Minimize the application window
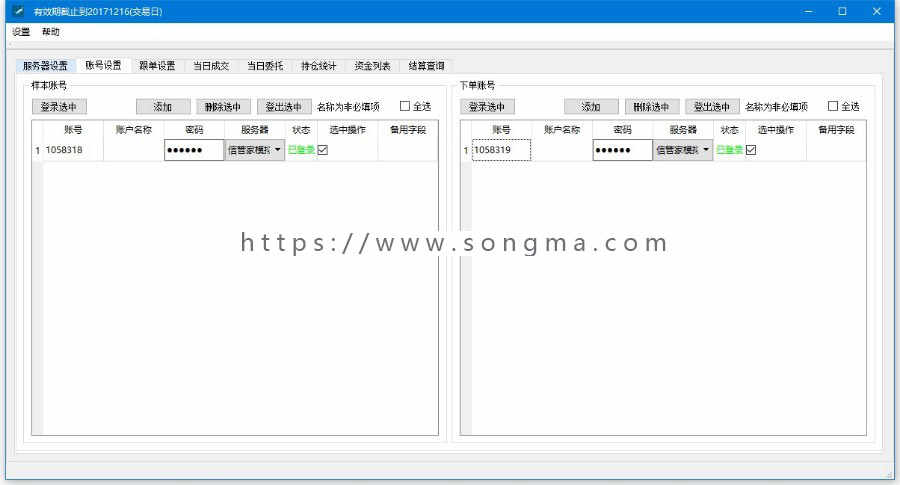The image size is (900, 485). tap(808, 11)
